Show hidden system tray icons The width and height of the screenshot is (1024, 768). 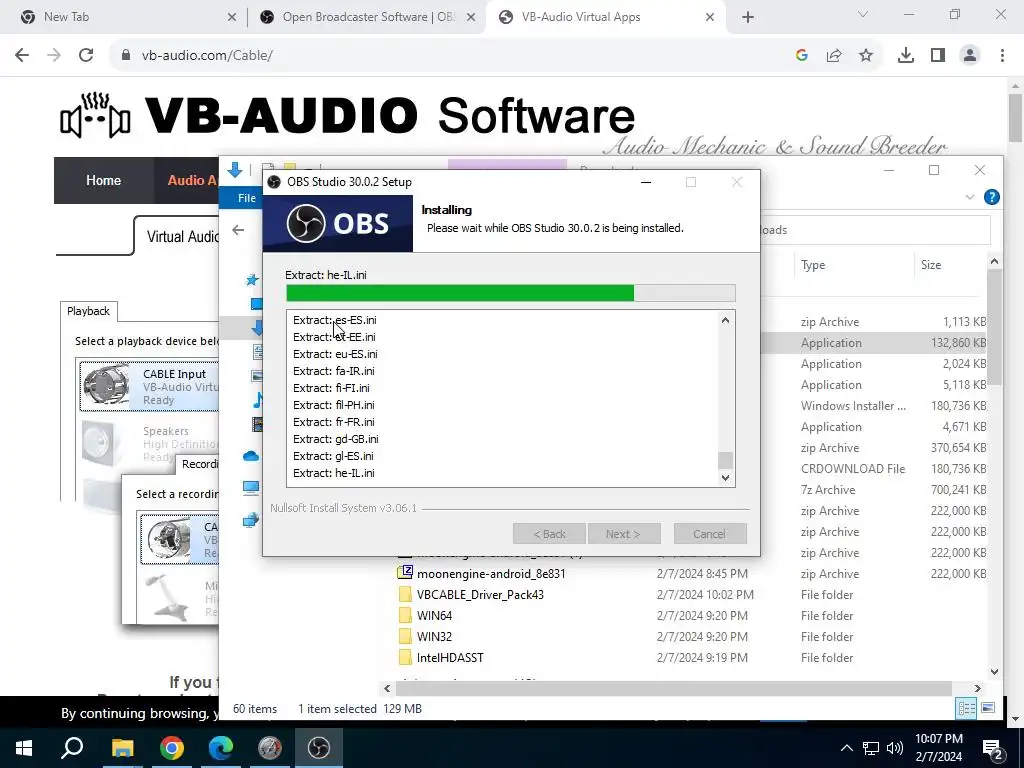click(846, 748)
